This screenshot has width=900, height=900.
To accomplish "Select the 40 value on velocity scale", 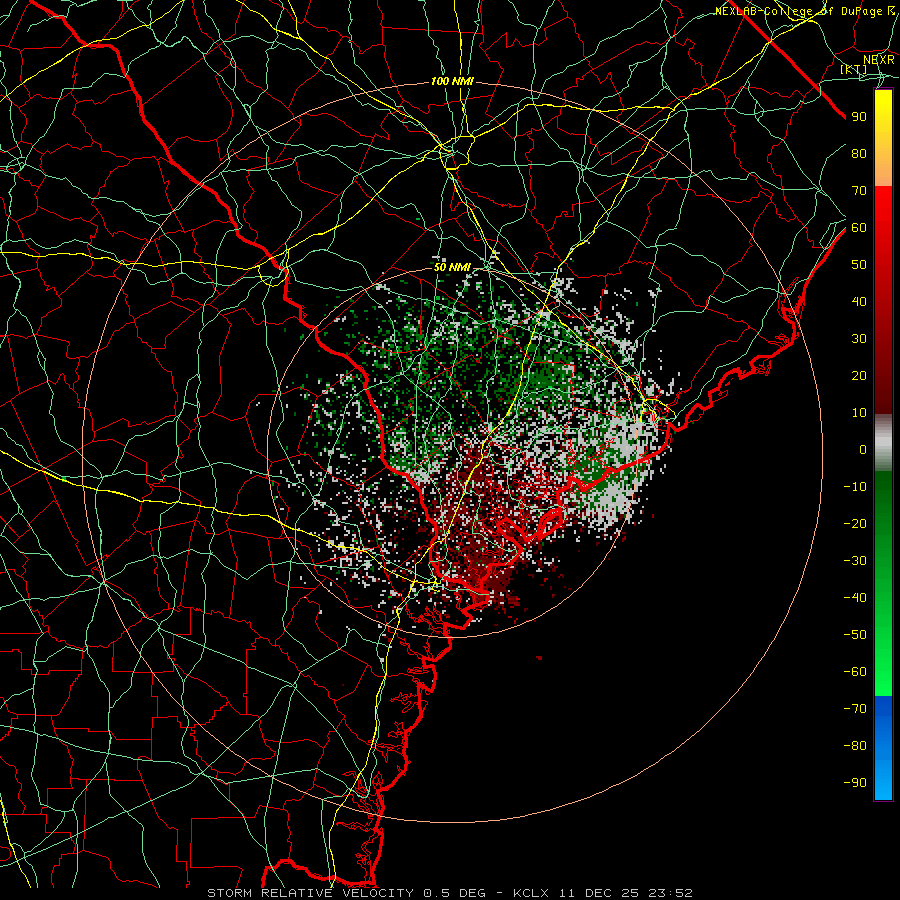I will (859, 301).
